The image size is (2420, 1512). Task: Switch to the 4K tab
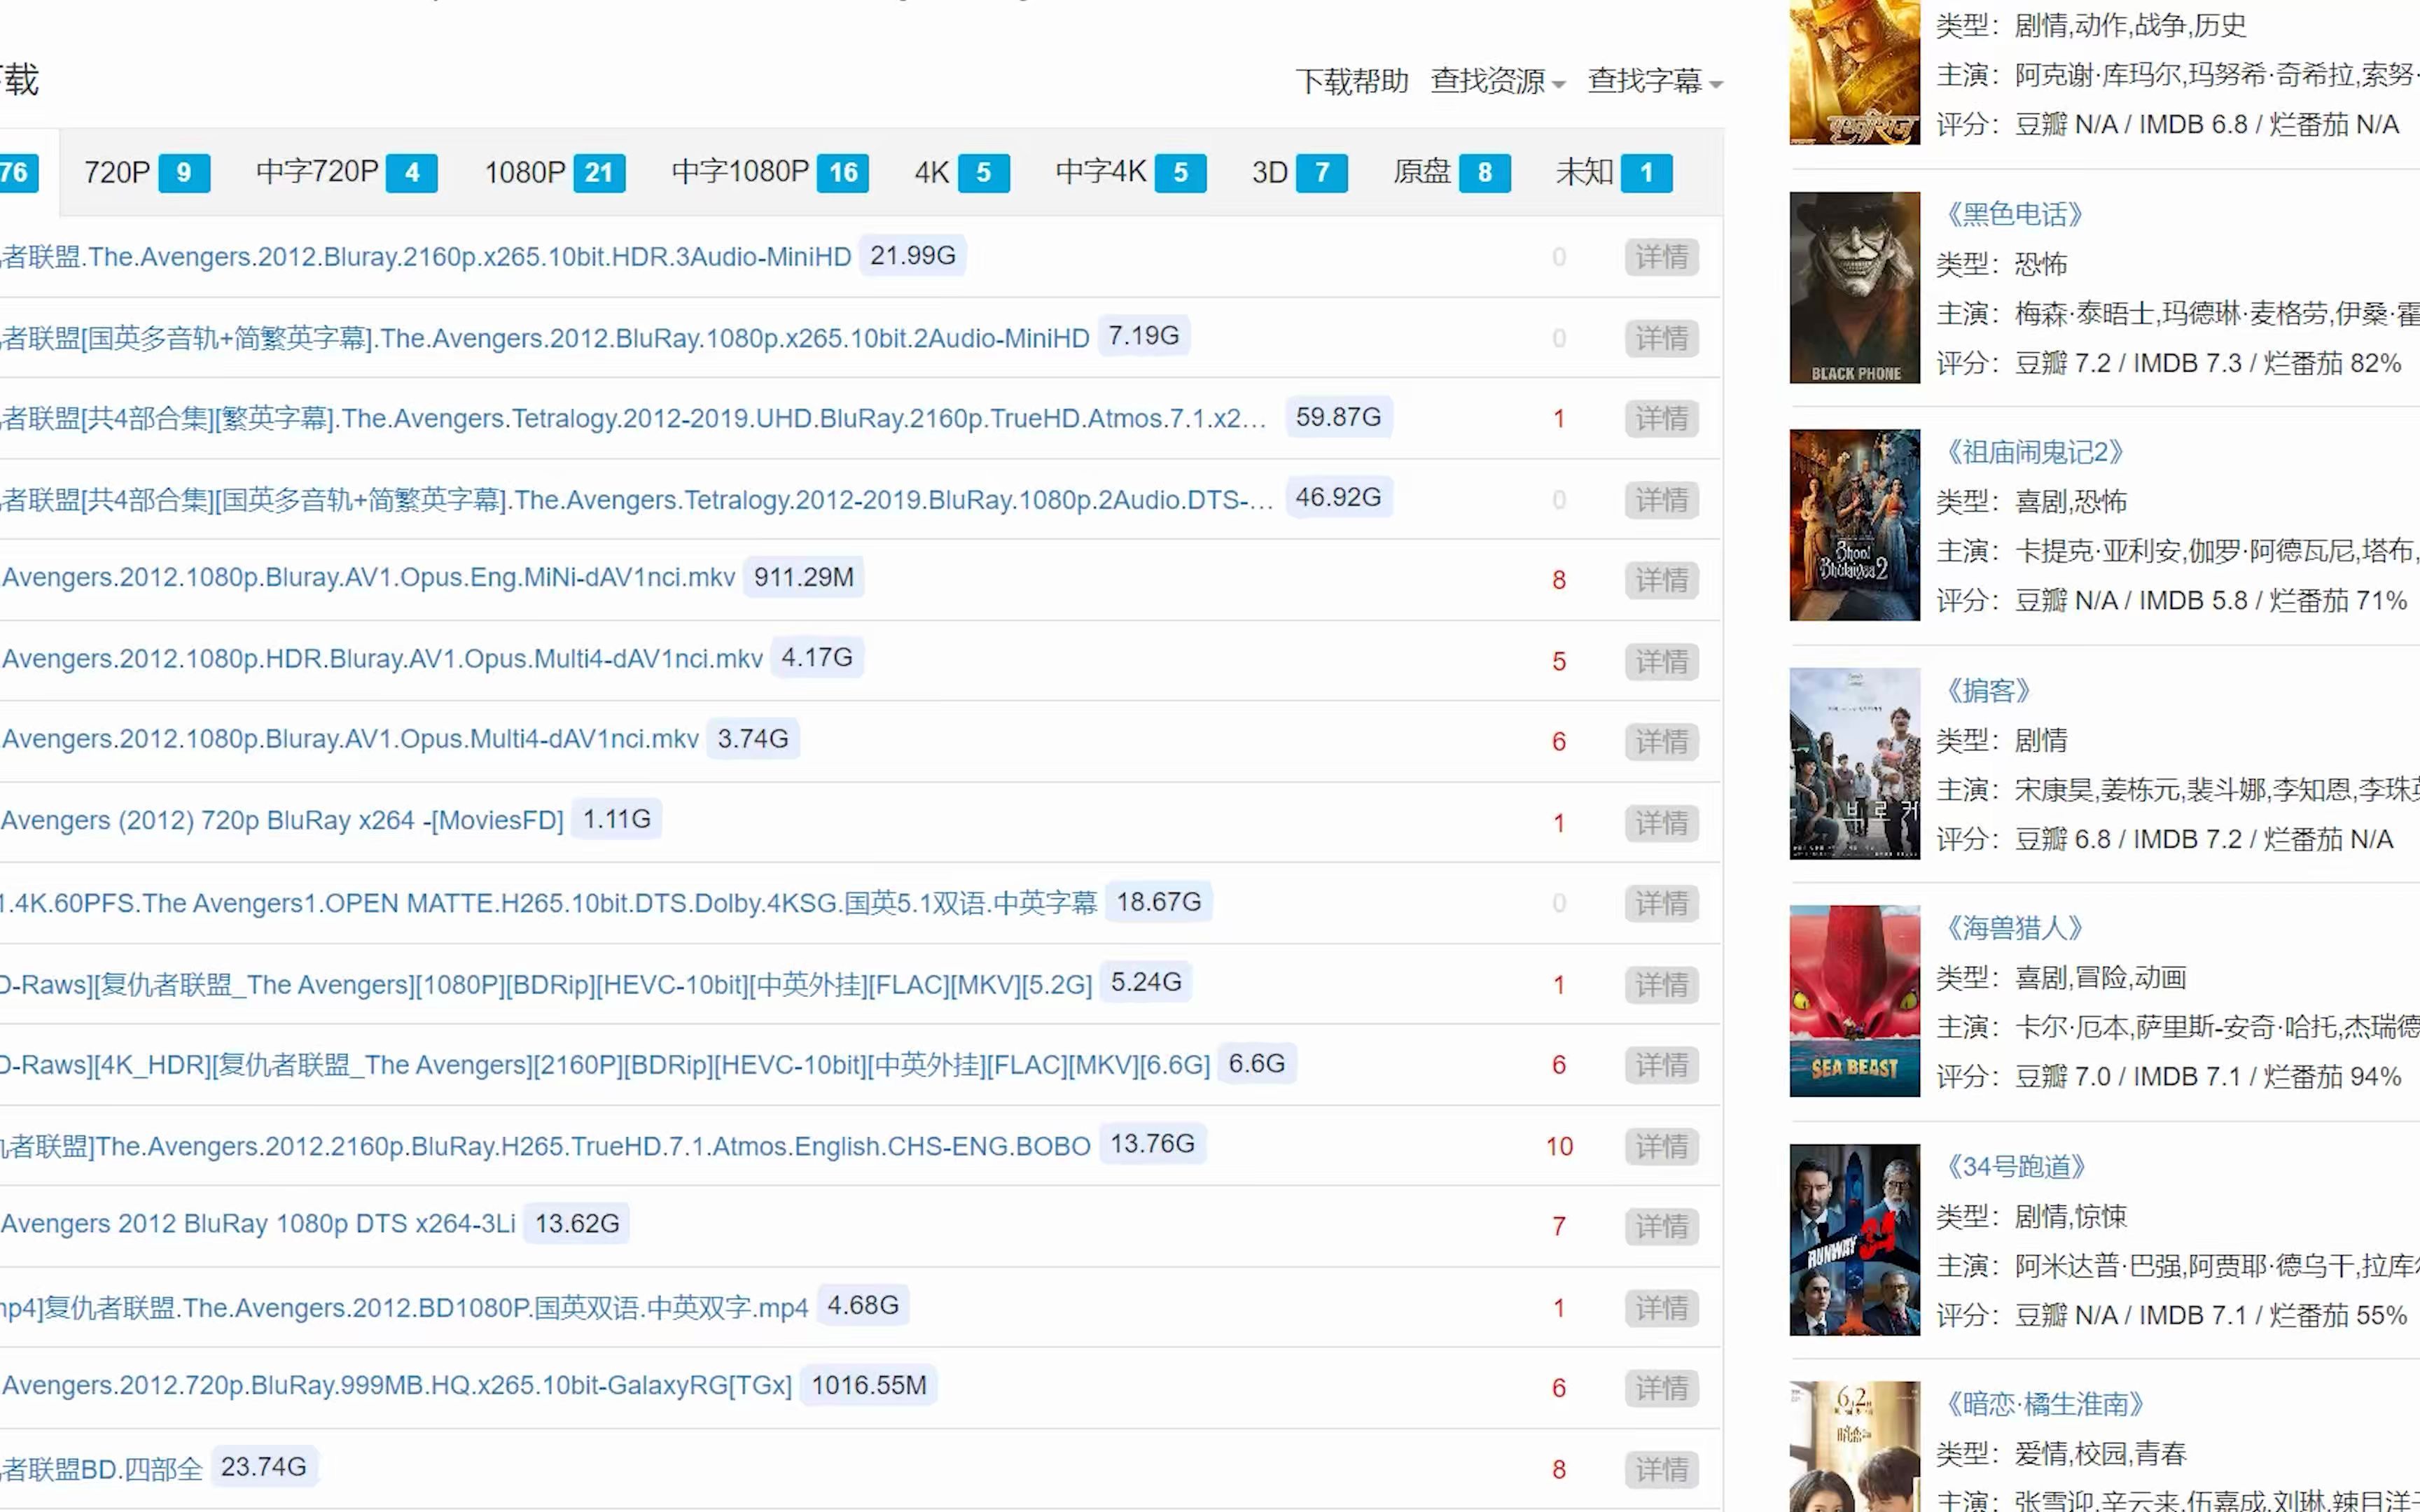(x=961, y=172)
